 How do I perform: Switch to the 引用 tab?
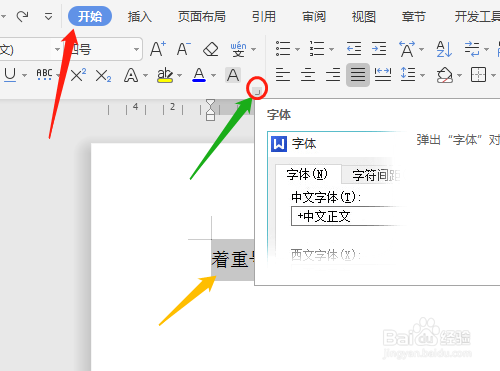264,16
